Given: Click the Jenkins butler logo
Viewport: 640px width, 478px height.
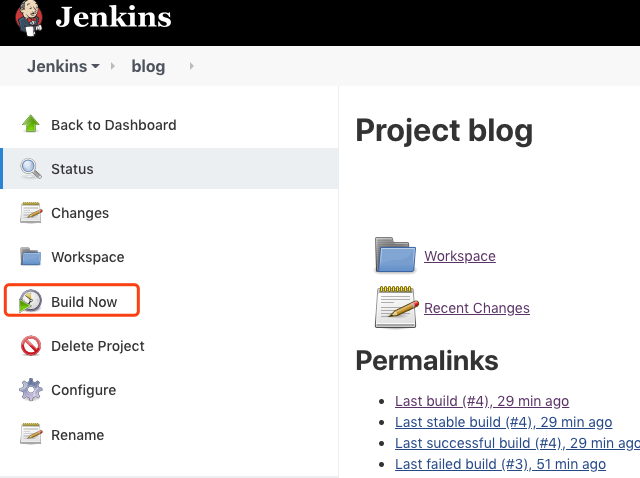Looking at the screenshot, I should (29, 18).
